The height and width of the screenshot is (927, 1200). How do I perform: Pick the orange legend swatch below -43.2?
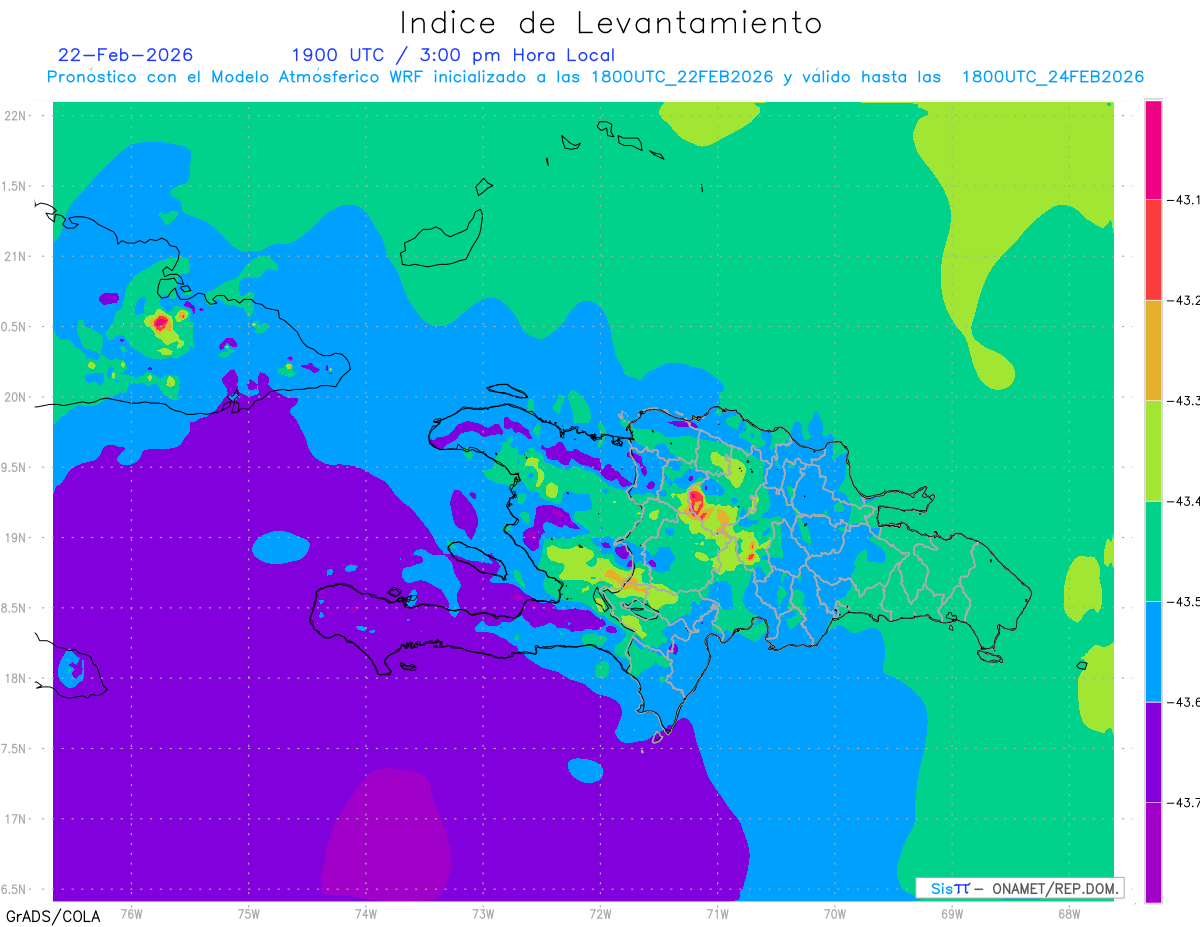point(1153,350)
